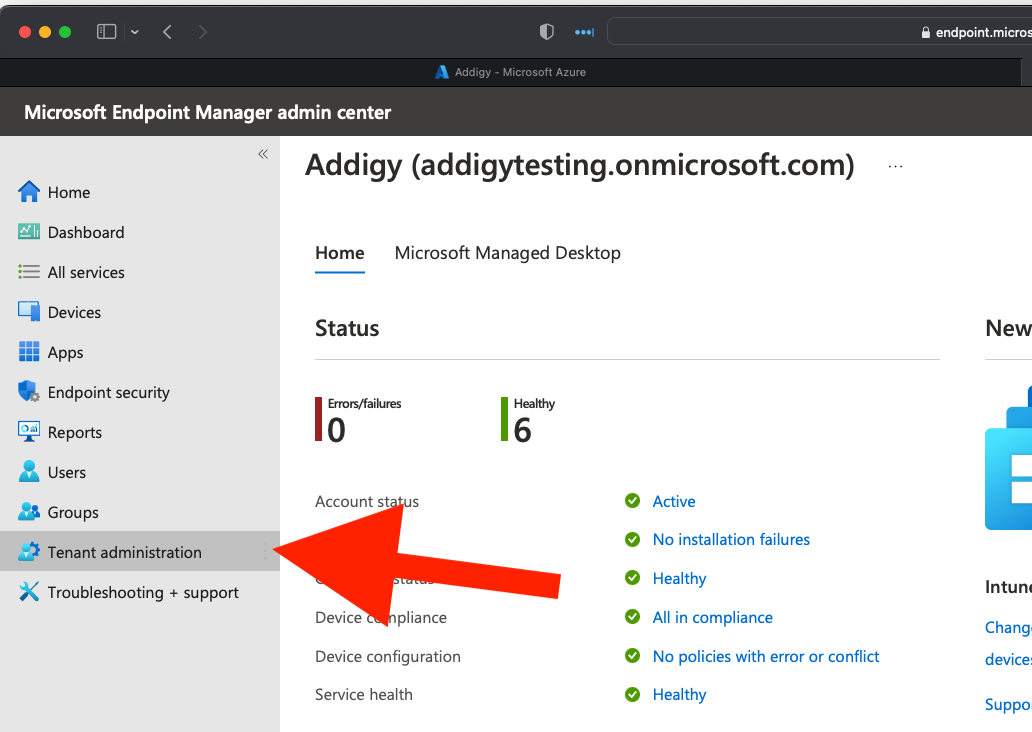The width and height of the screenshot is (1032, 732).
Task: Click the lock icon in the address bar
Action: point(925,32)
